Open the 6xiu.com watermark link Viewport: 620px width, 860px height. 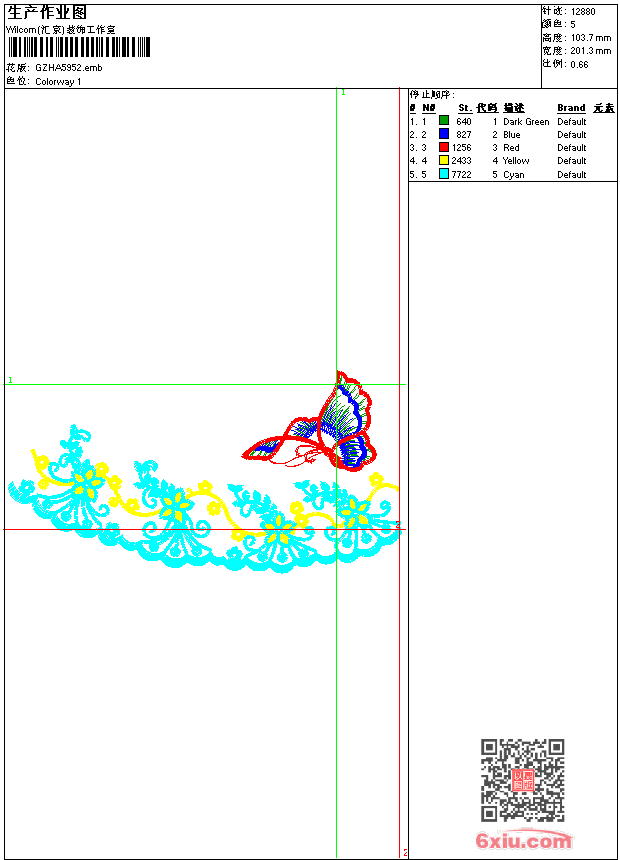click(x=523, y=841)
